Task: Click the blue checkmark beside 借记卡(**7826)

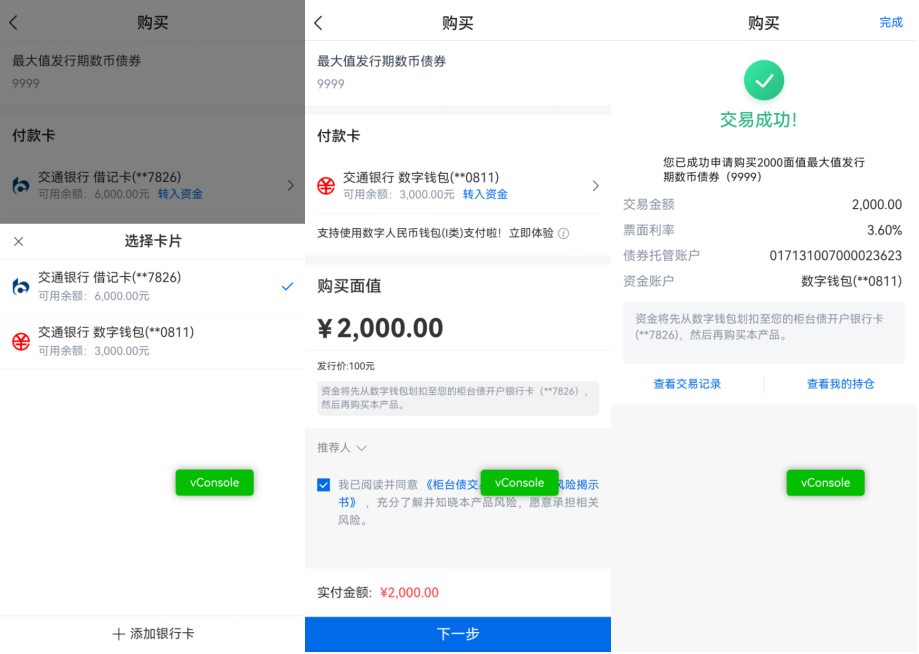Action: click(x=288, y=287)
